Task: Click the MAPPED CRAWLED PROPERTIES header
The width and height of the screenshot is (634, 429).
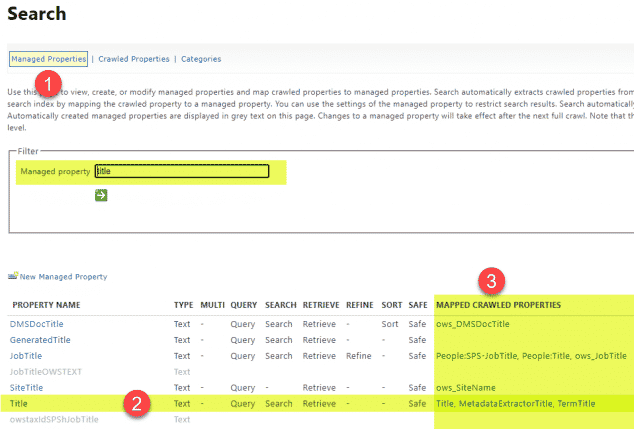Action: 499,305
